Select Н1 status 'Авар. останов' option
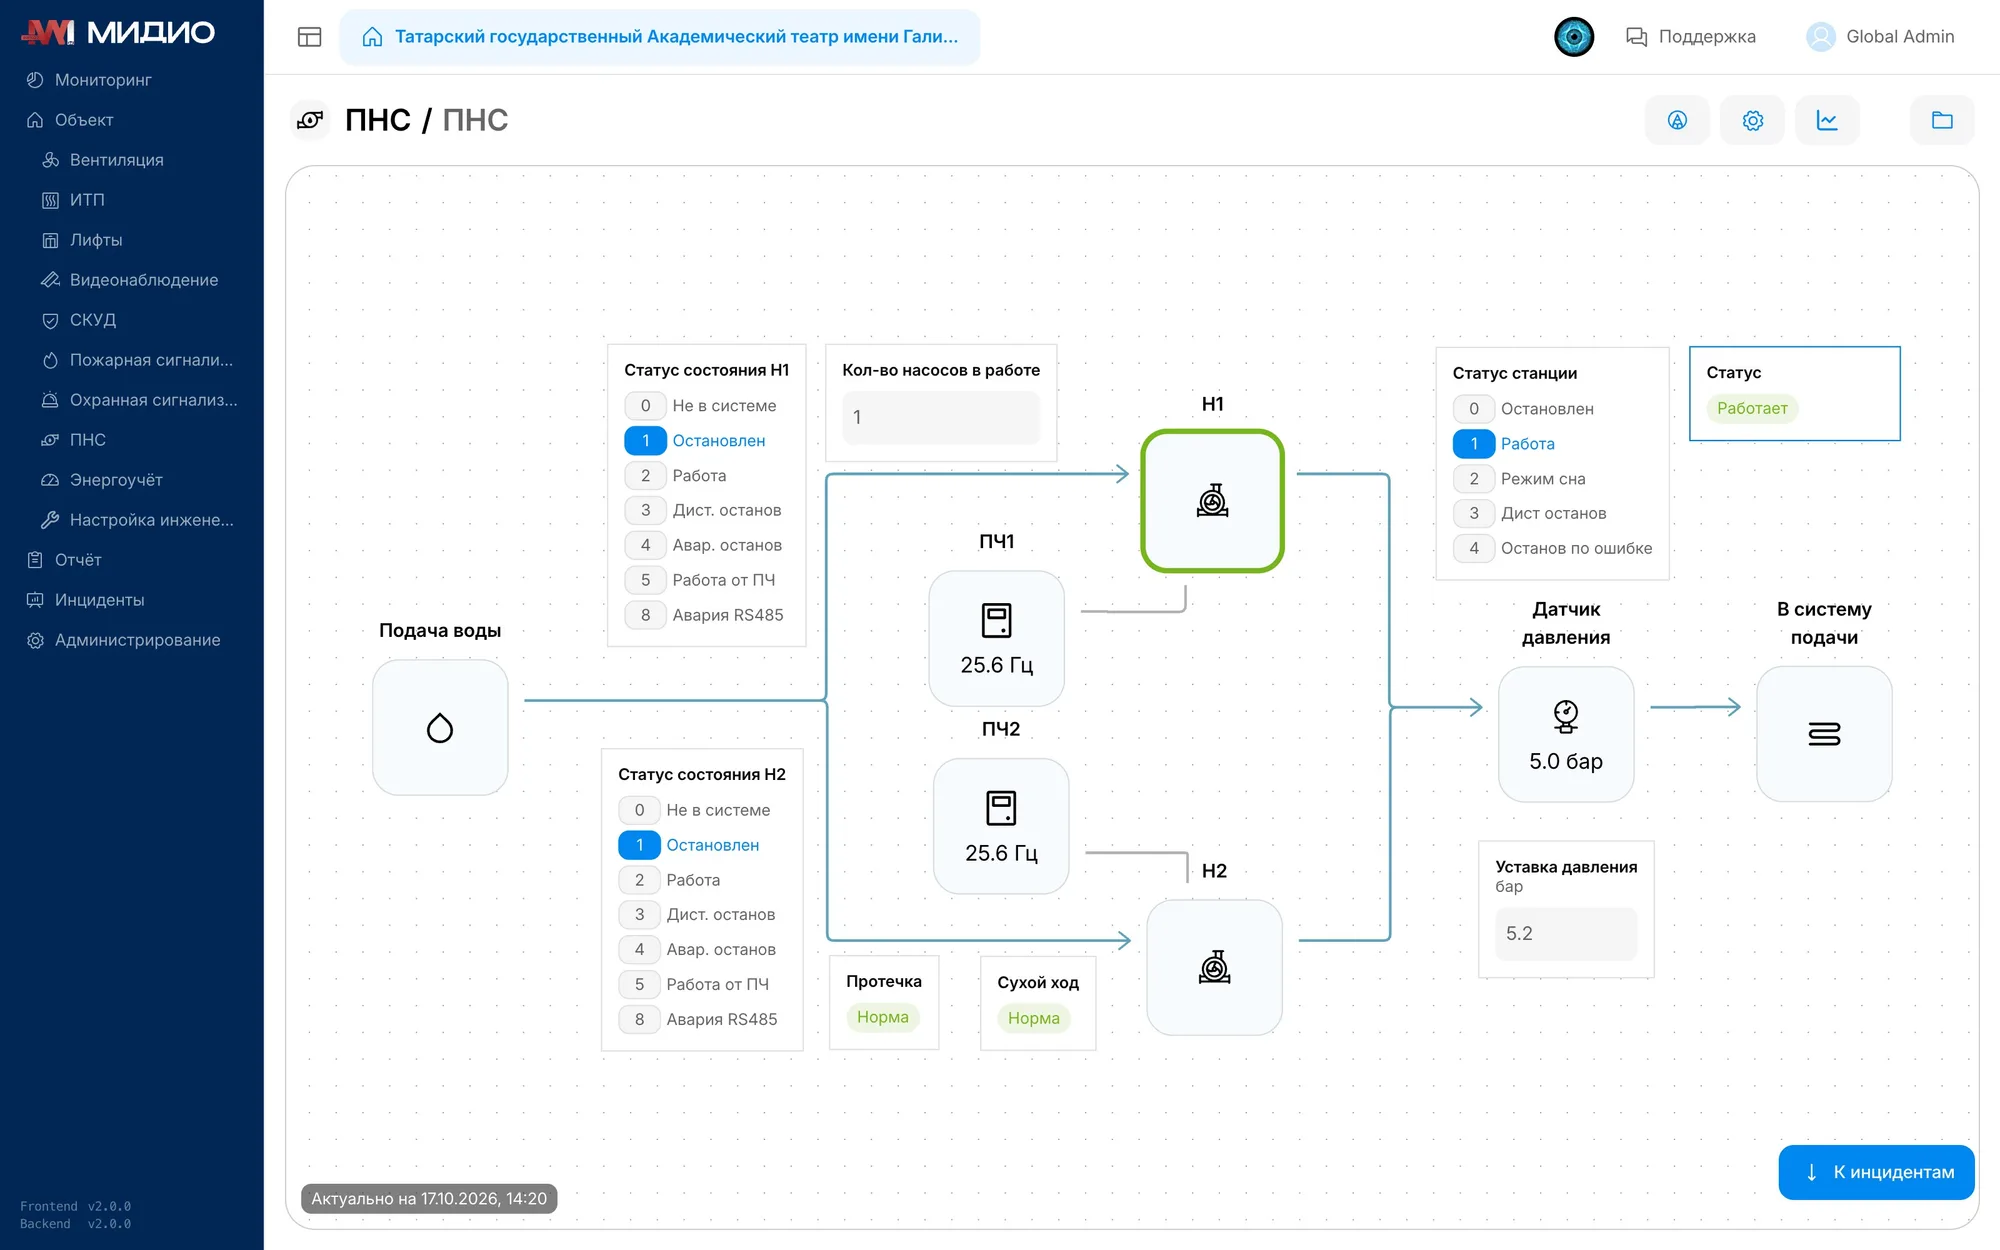The width and height of the screenshot is (2000, 1250). point(704,545)
